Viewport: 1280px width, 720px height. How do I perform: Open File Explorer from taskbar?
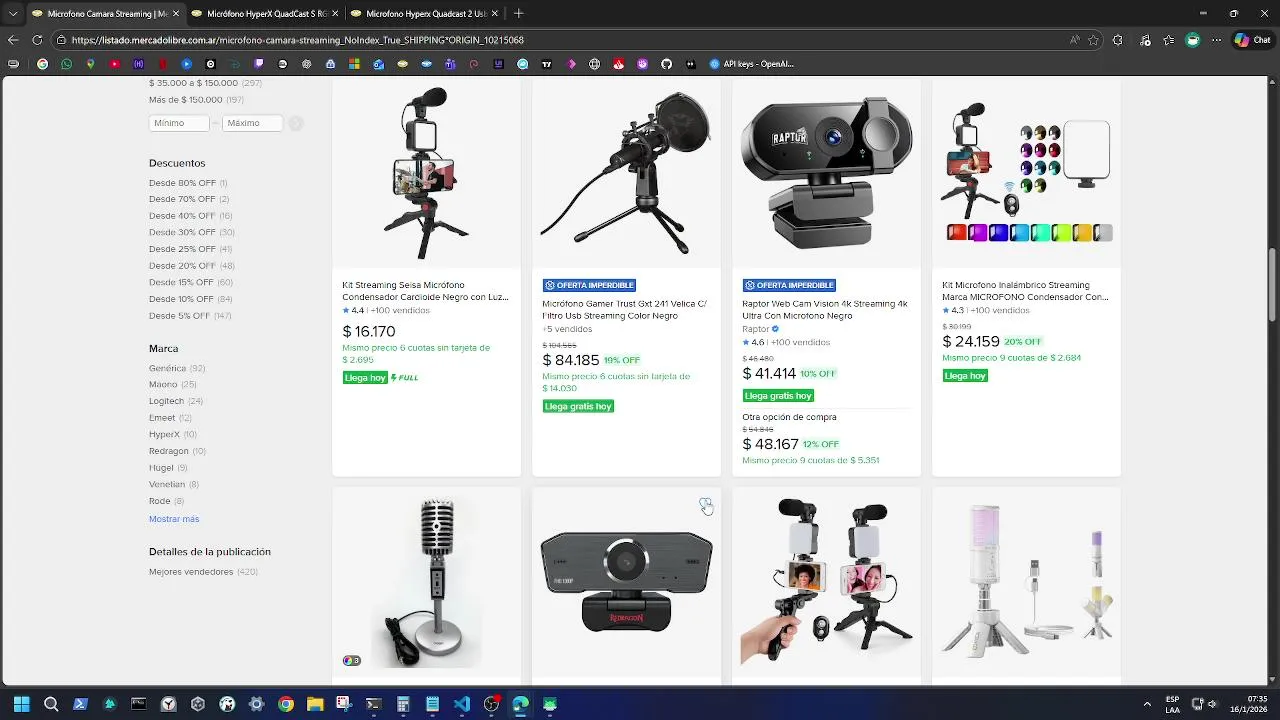coord(314,704)
